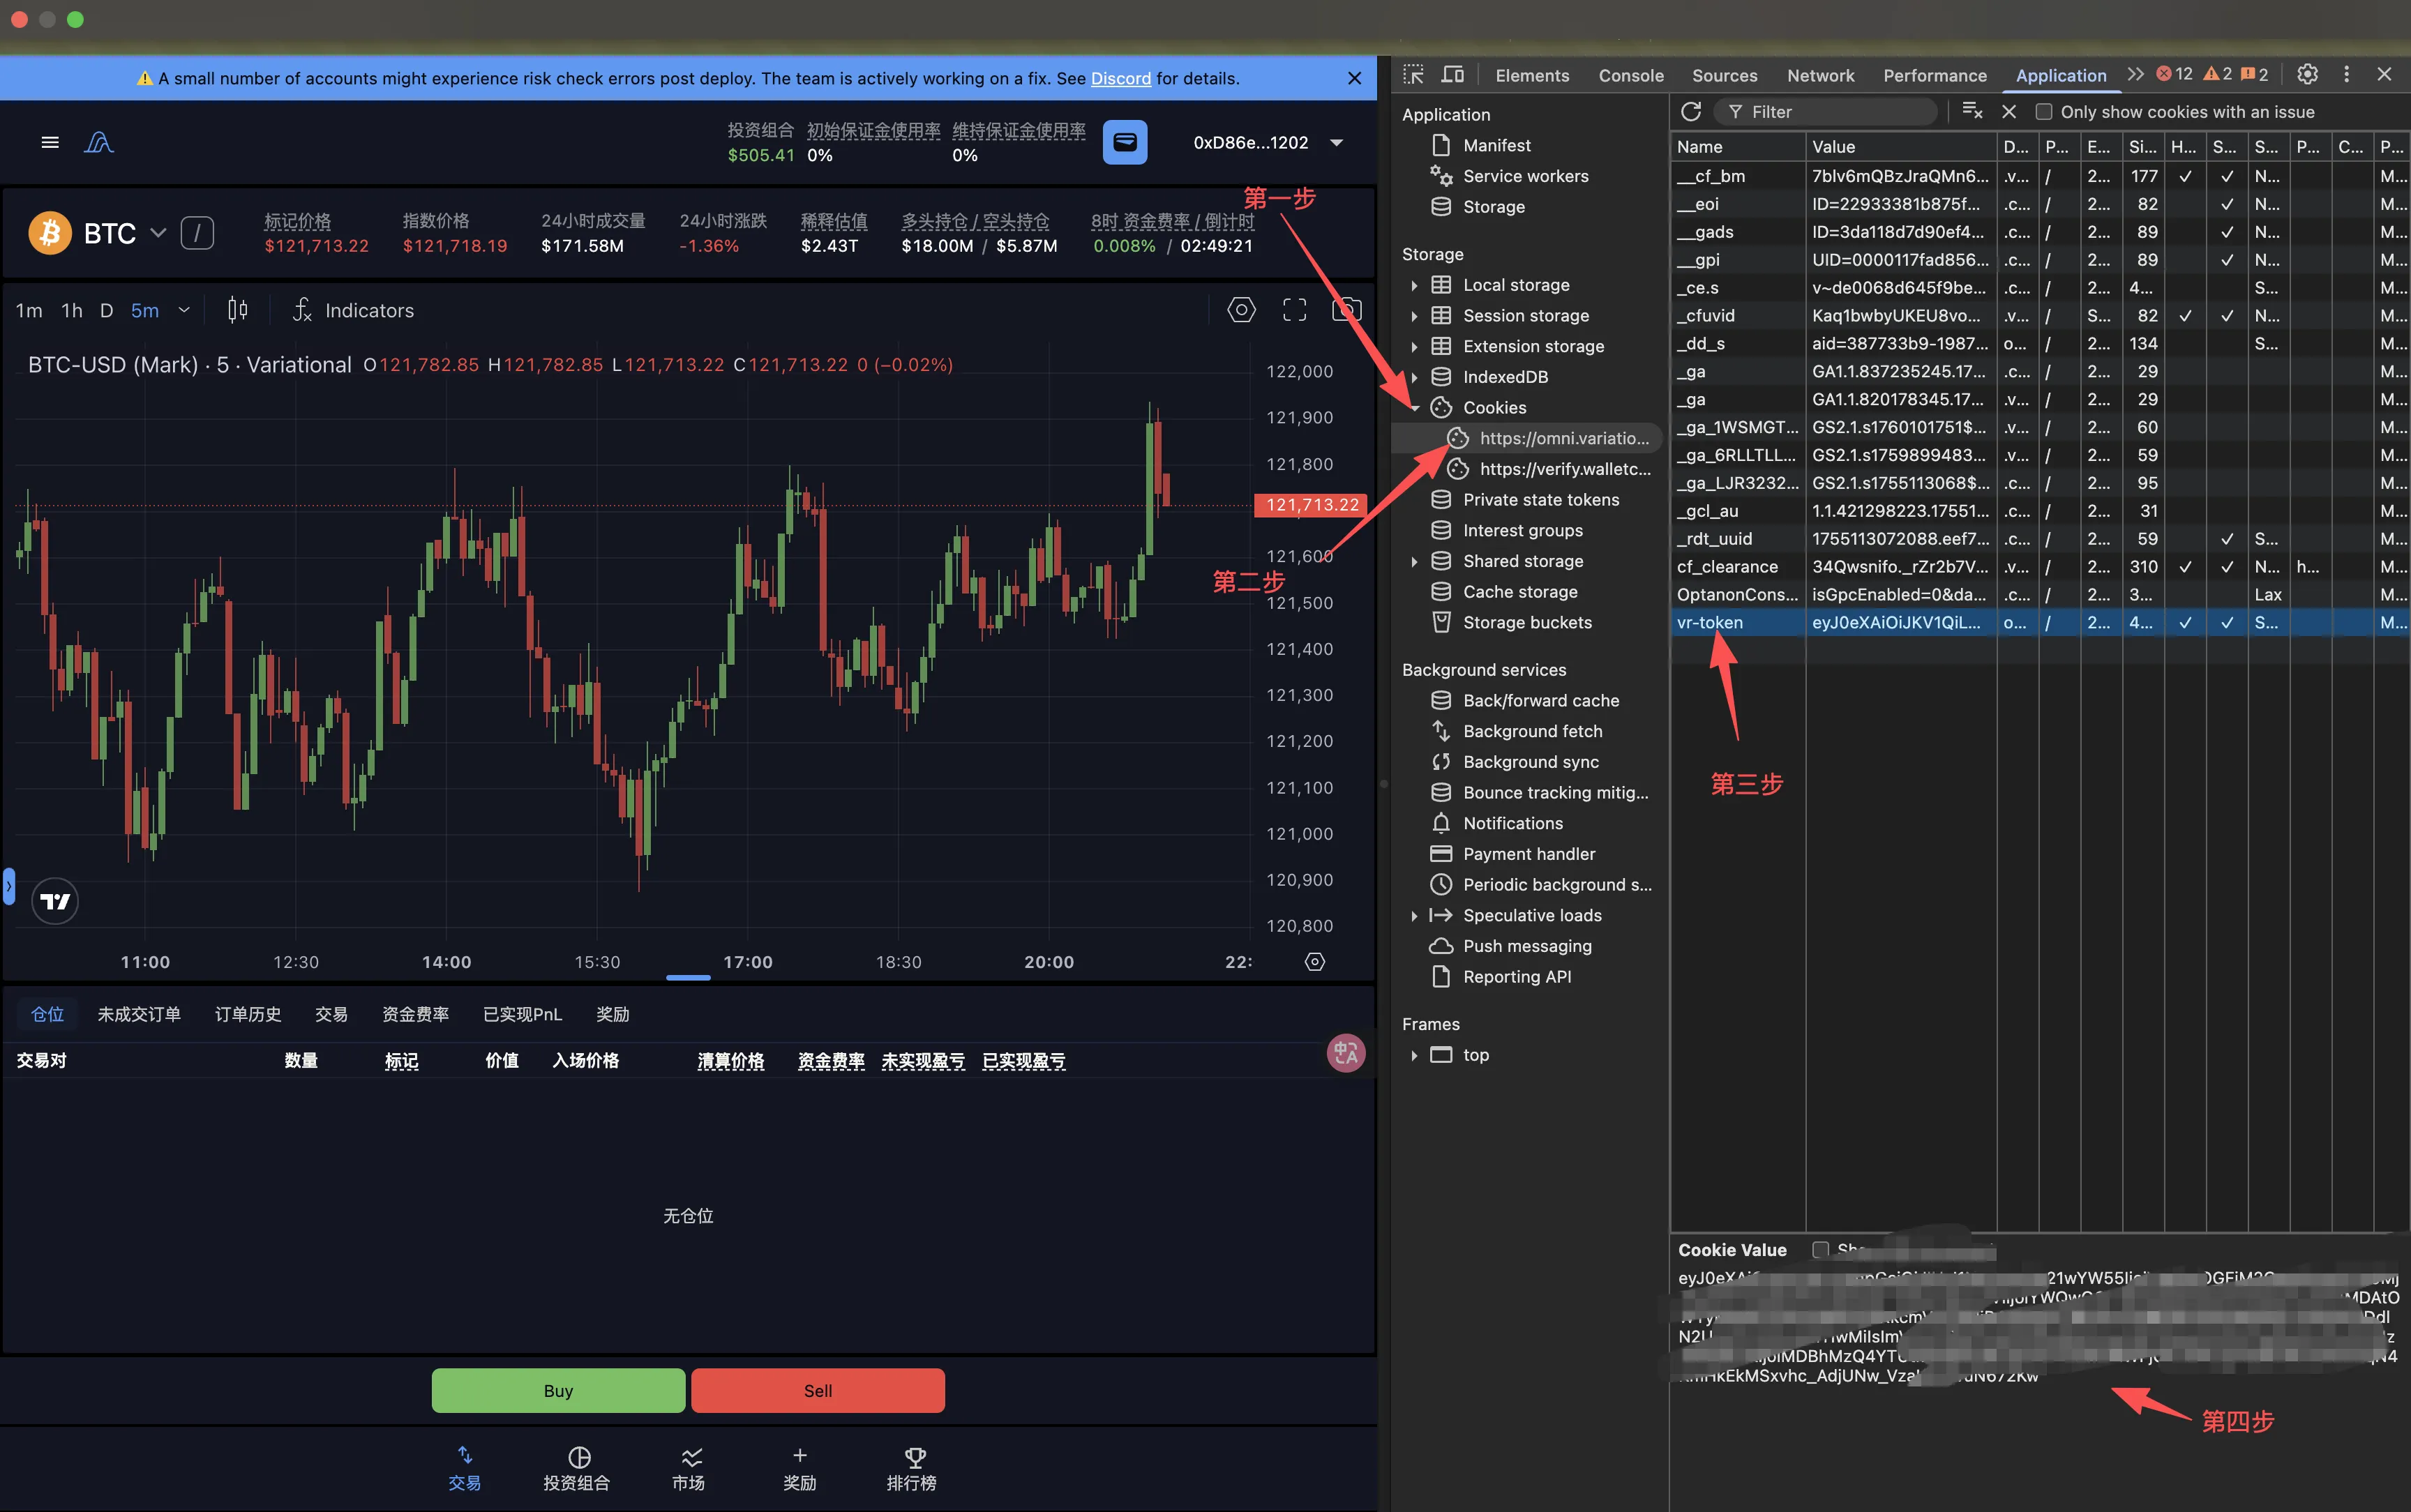Open the wallet icon button
The image size is (2411, 1512).
(1125, 143)
